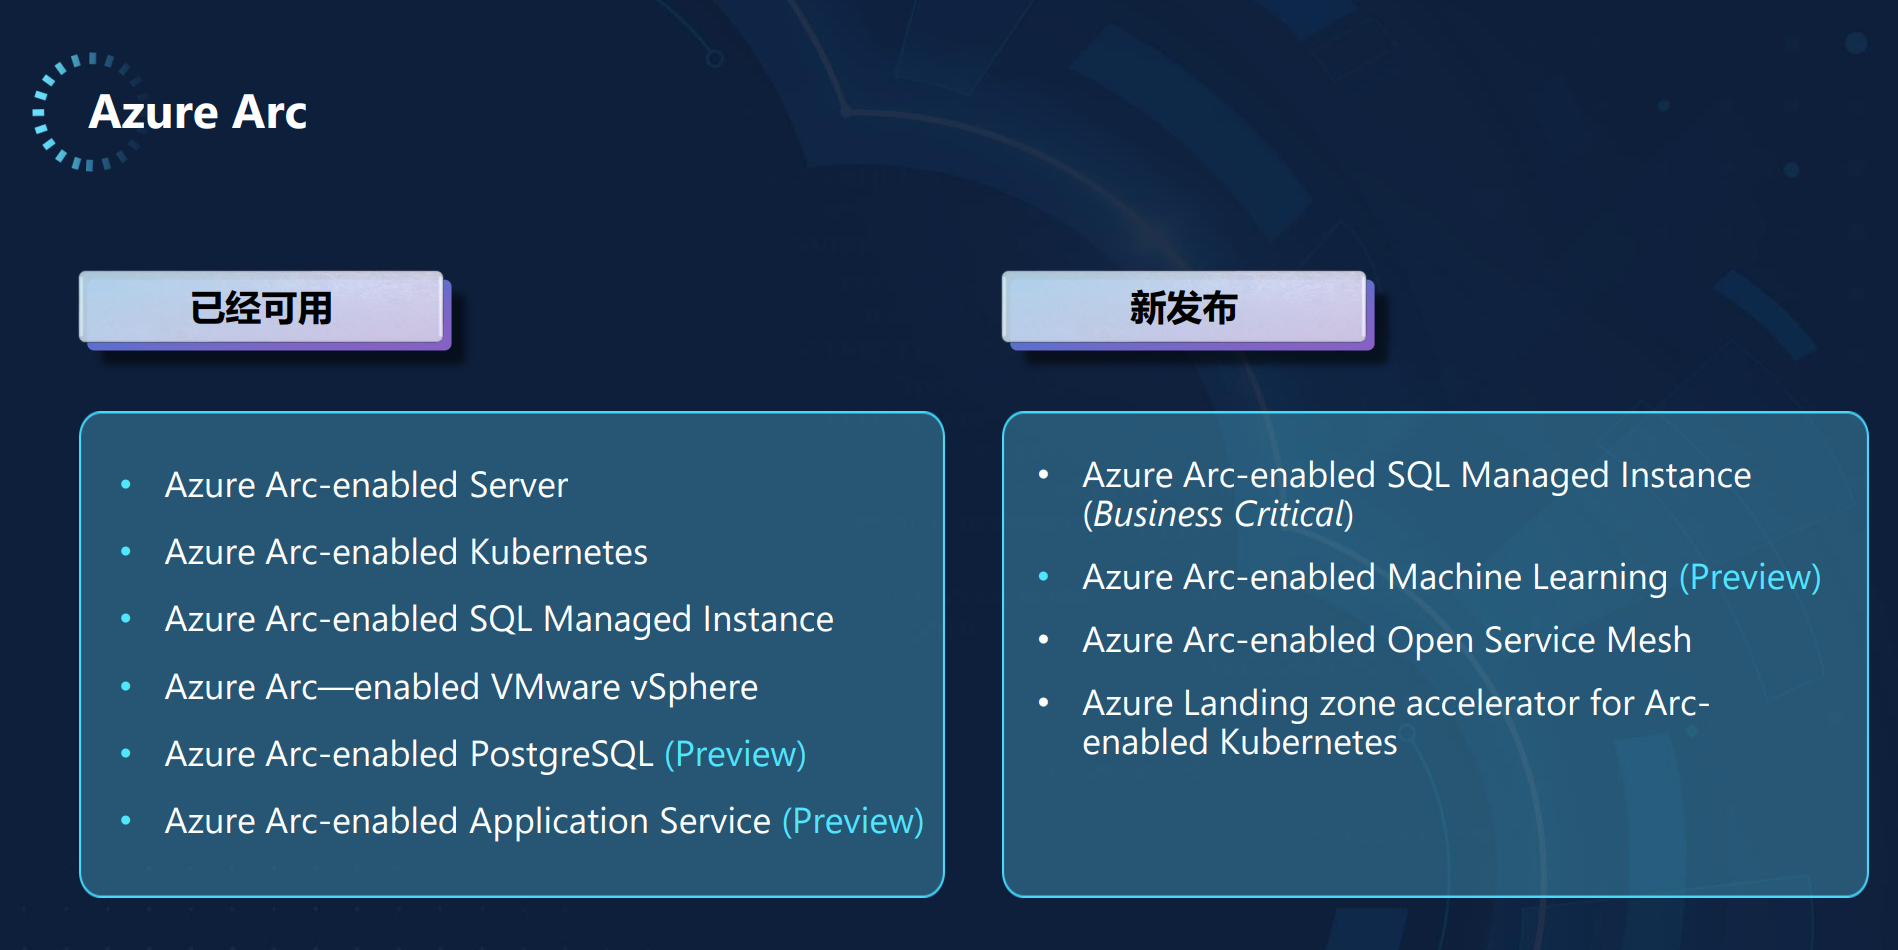The height and width of the screenshot is (950, 1898).
Task: Select 'Azure Arc-enabled Machine Learning' text
Action: click(1375, 577)
